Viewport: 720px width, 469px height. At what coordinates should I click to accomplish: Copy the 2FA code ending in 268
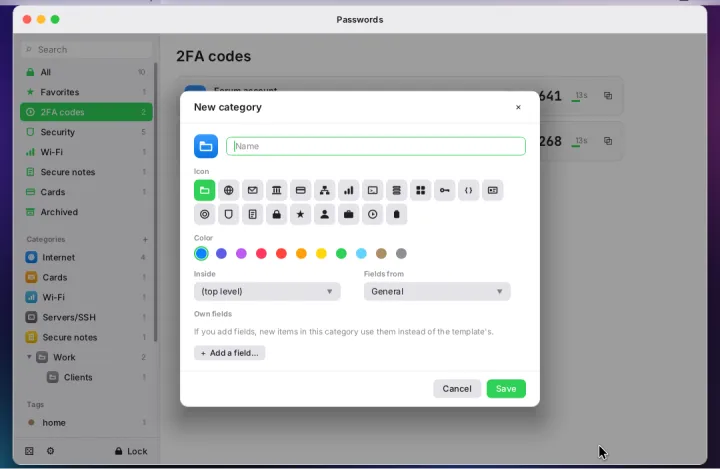(x=608, y=141)
